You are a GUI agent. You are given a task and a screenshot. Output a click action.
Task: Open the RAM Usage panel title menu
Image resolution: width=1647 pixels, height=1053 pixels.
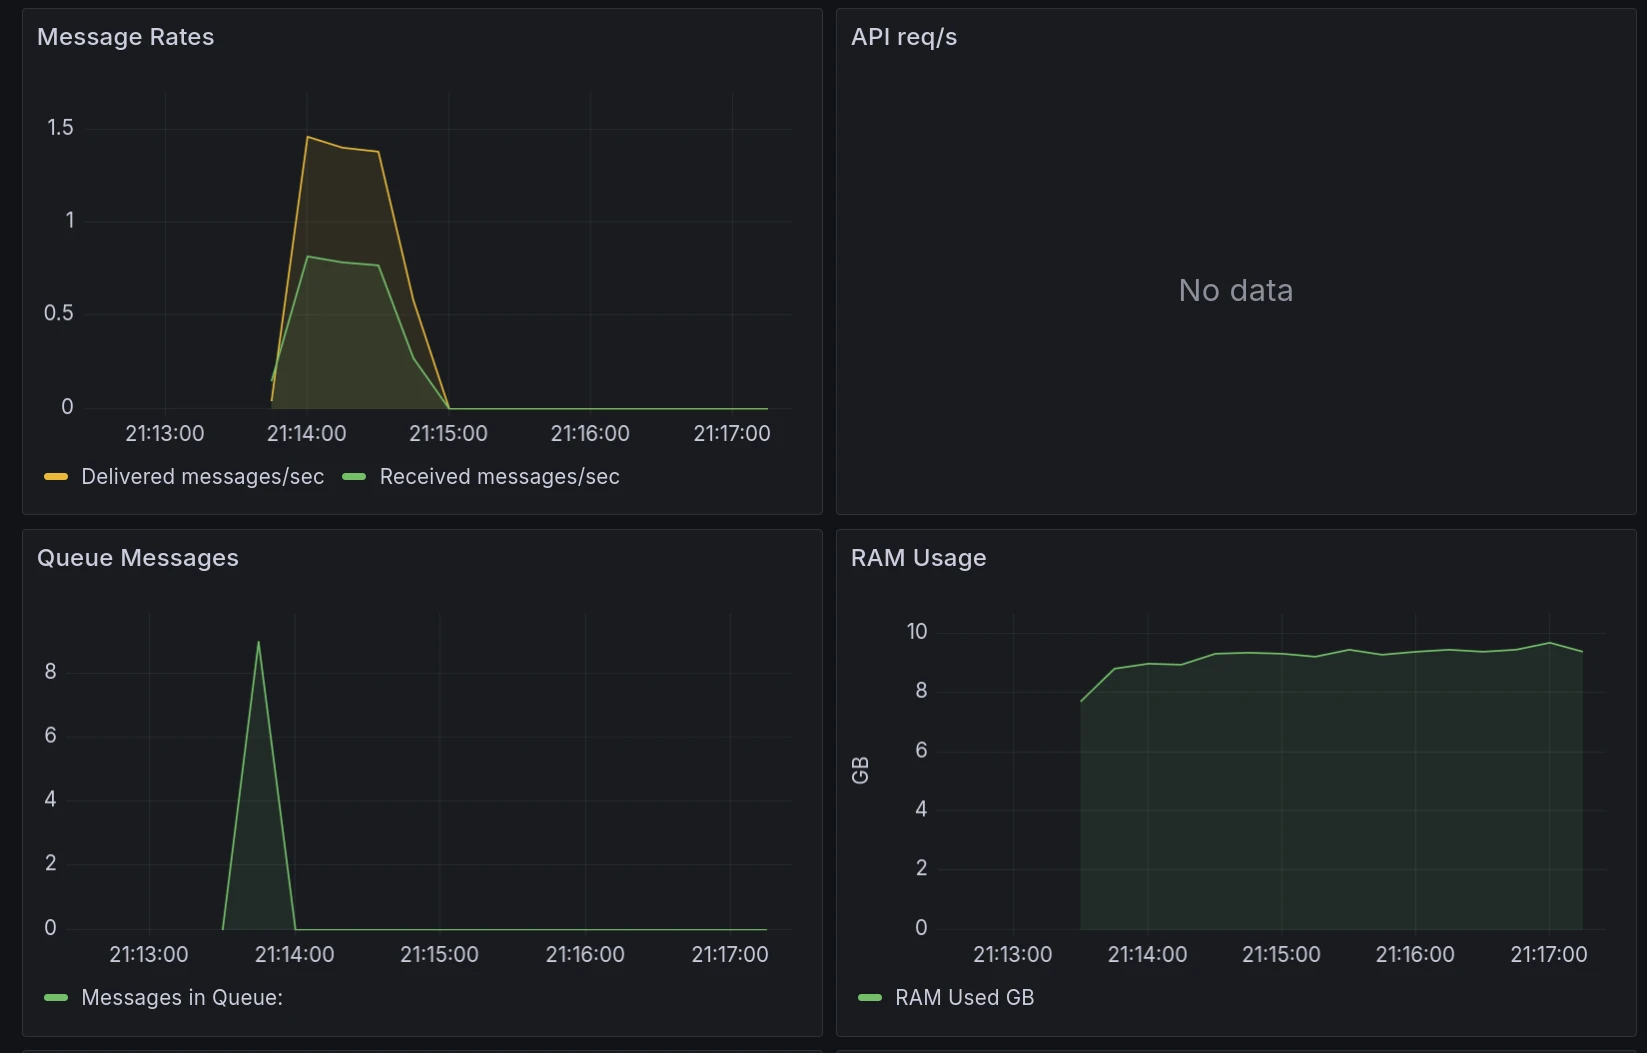(x=917, y=558)
